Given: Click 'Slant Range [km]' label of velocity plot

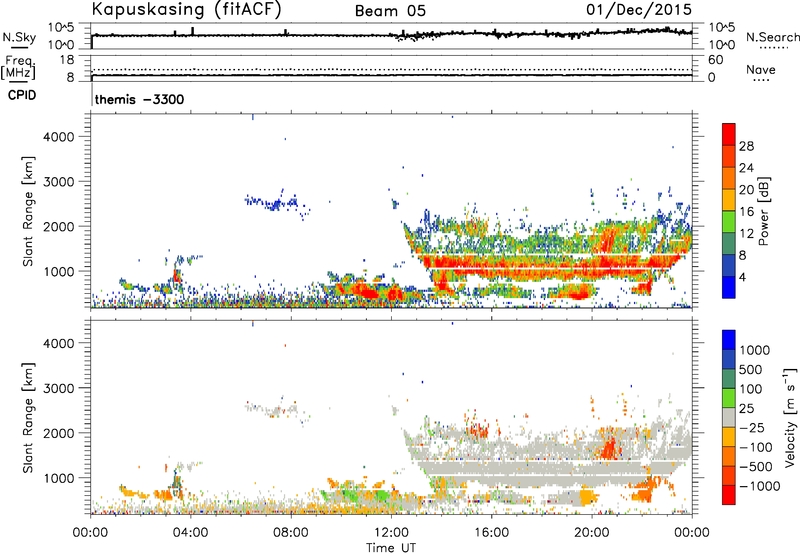Looking at the screenshot, I should click(x=28, y=417).
